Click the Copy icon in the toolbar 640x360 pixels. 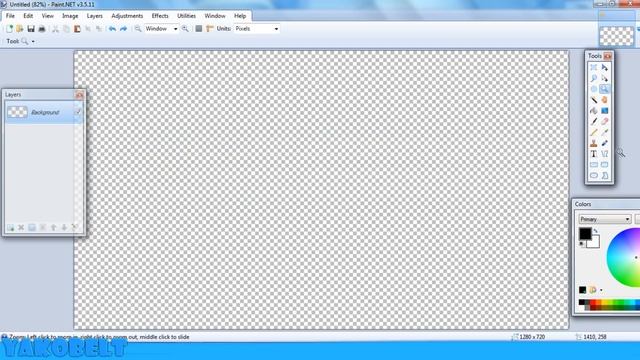pyautogui.click(x=66, y=29)
